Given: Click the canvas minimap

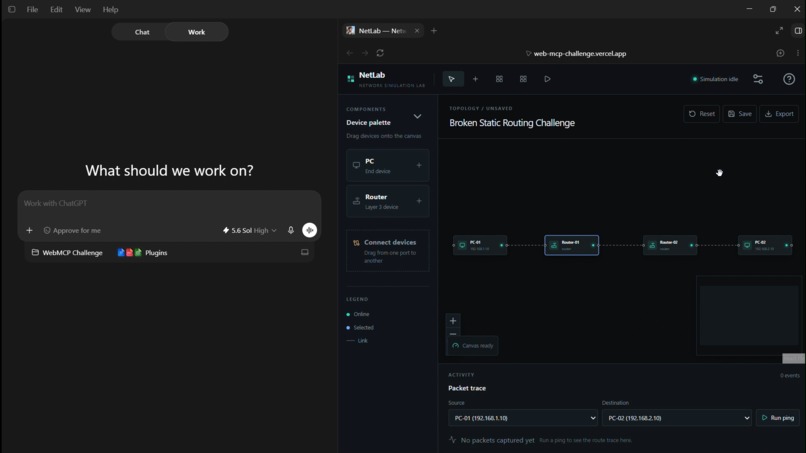Looking at the screenshot, I should [x=748, y=316].
